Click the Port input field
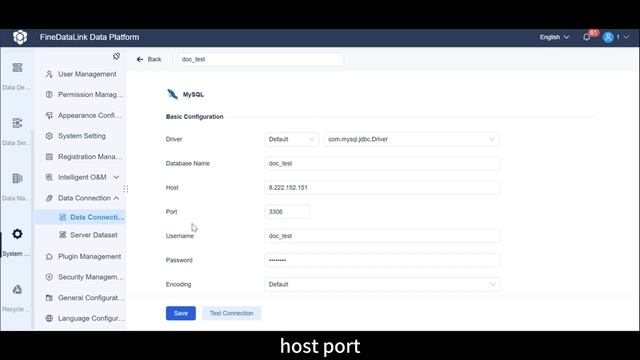This screenshot has width=640, height=360. [x=287, y=212]
